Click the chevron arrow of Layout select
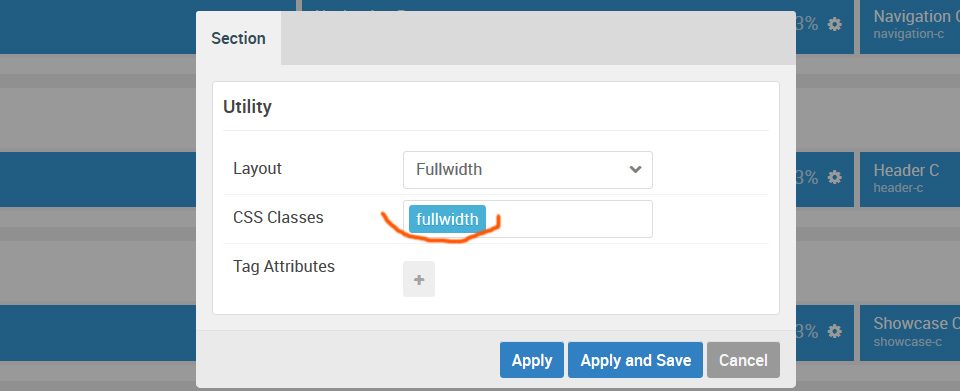960x391 pixels. coord(636,169)
